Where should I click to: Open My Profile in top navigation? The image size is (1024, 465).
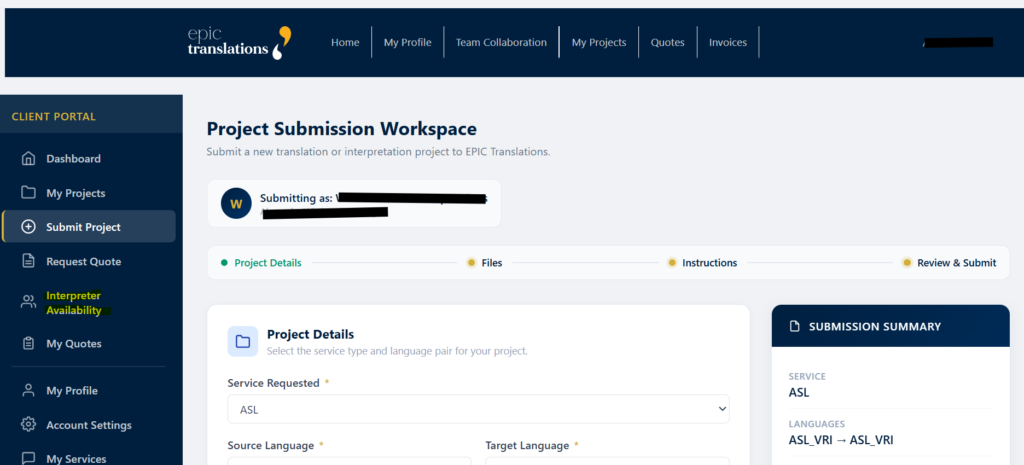(408, 42)
